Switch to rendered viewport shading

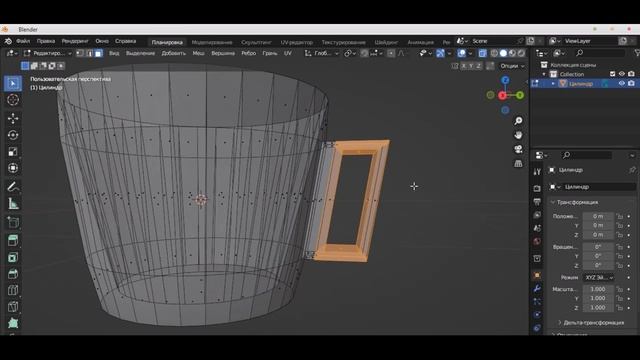pos(521,53)
